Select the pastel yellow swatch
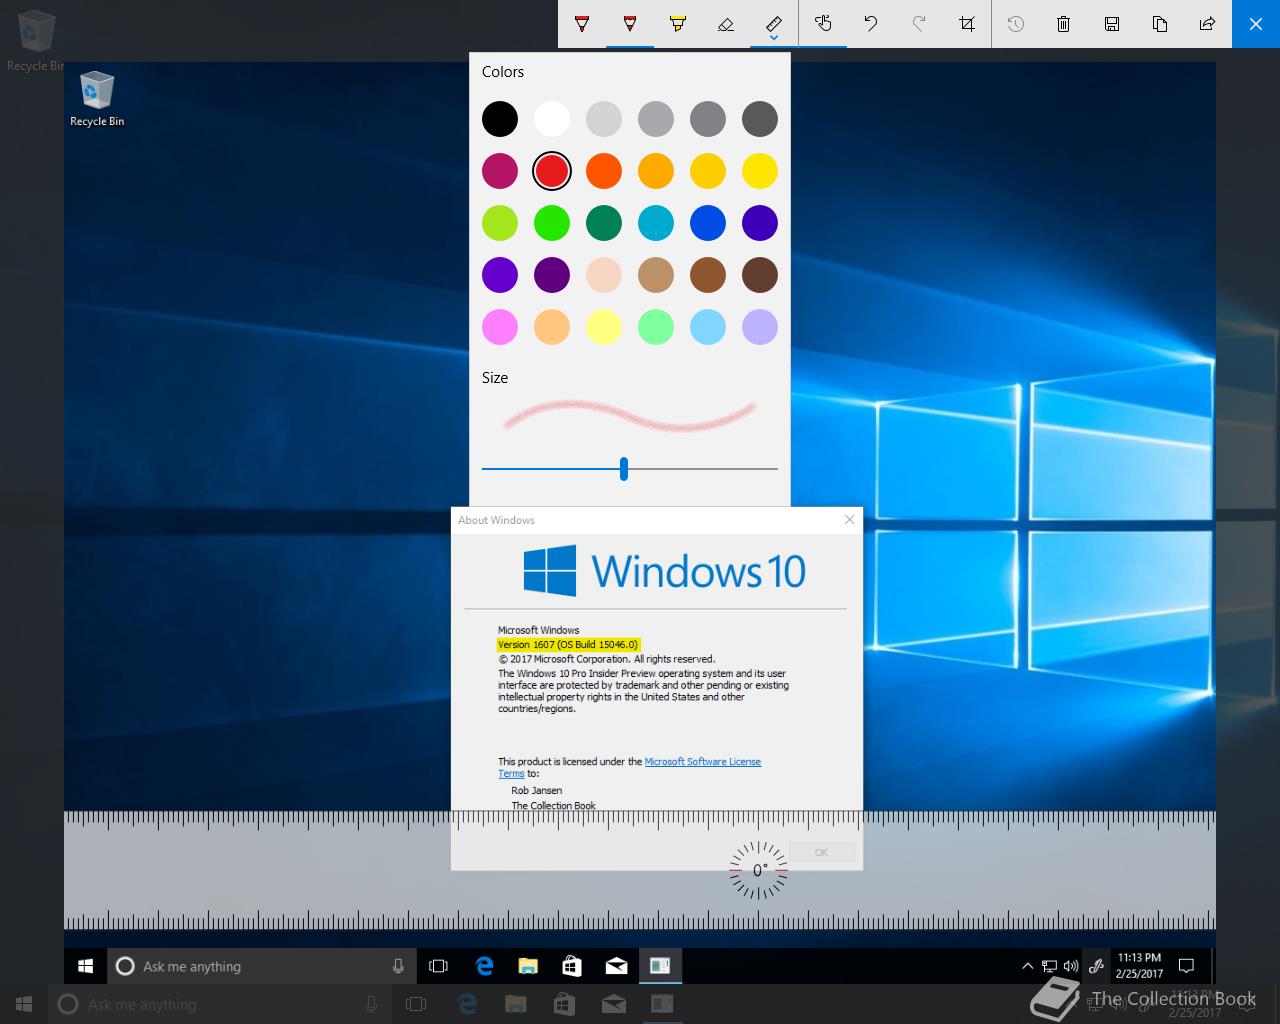 point(604,327)
